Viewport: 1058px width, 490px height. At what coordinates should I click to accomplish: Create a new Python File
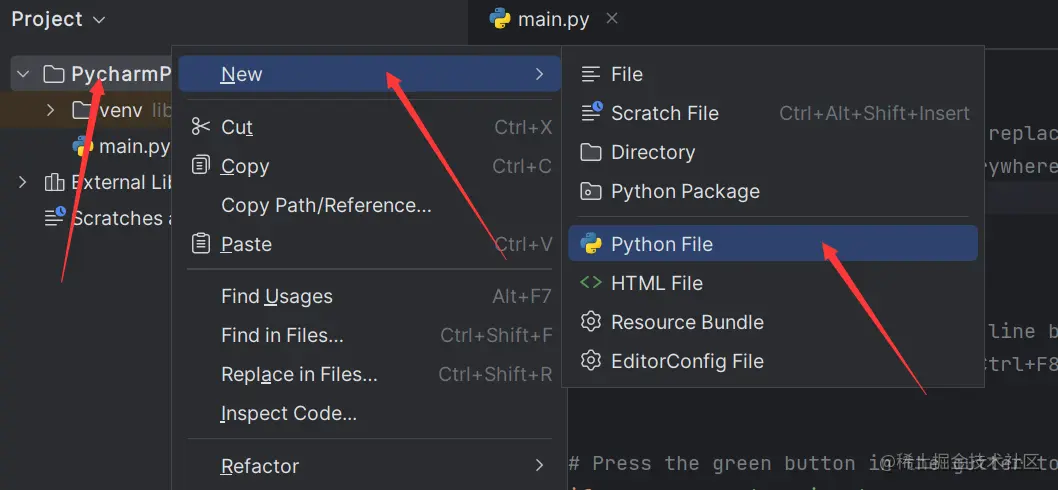pos(773,244)
